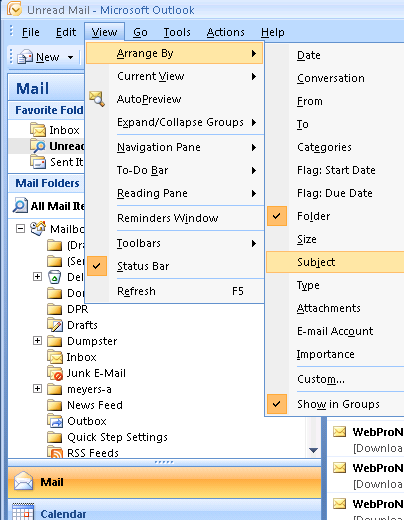Open the Edit menu
The image size is (404, 520).
[x=66, y=32]
